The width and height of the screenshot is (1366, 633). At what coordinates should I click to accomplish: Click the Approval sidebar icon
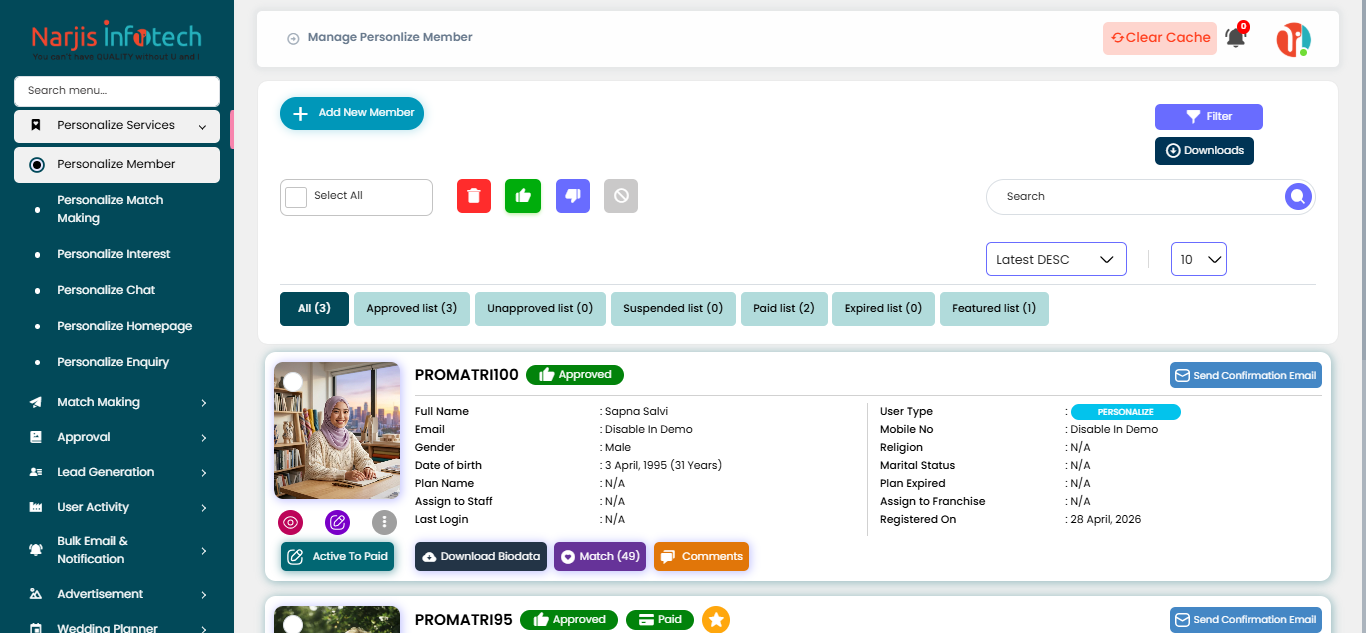point(36,437)
